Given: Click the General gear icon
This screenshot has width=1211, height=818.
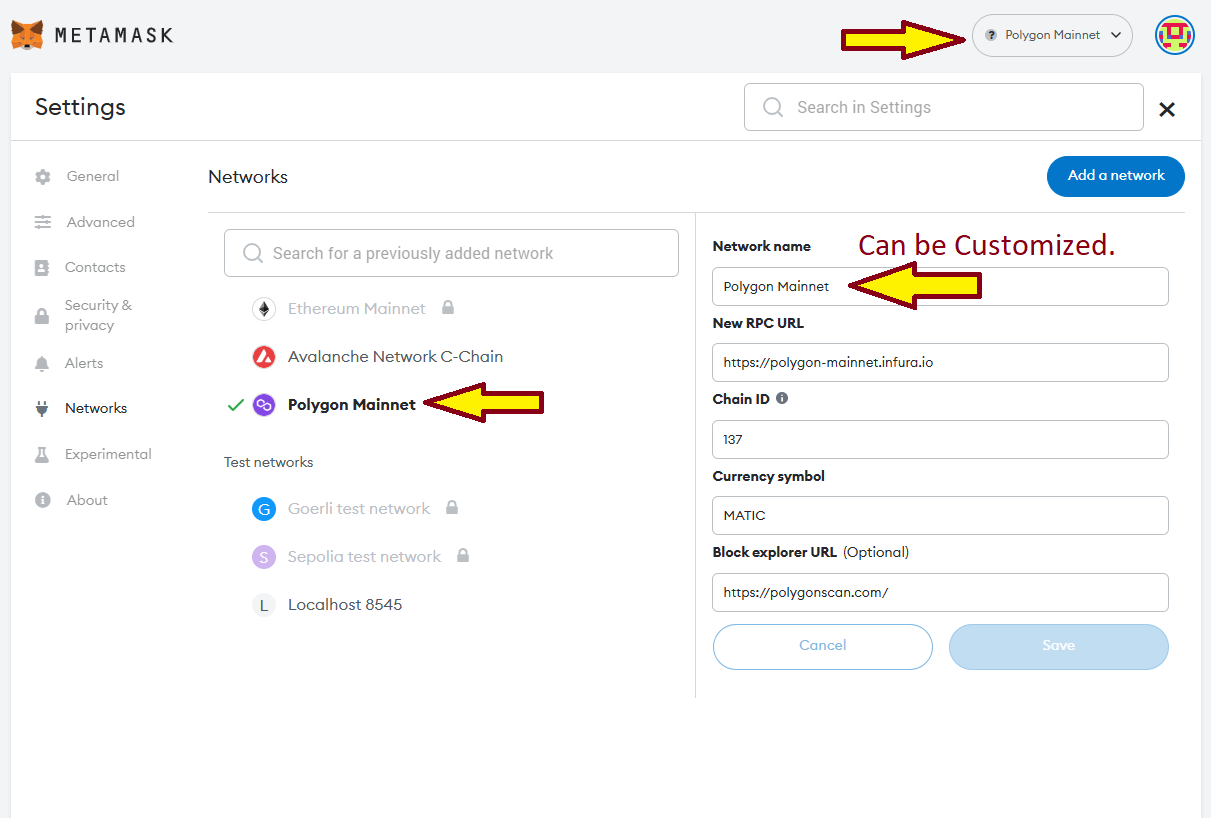Looking at the screenshot, I should click(42, 177).
